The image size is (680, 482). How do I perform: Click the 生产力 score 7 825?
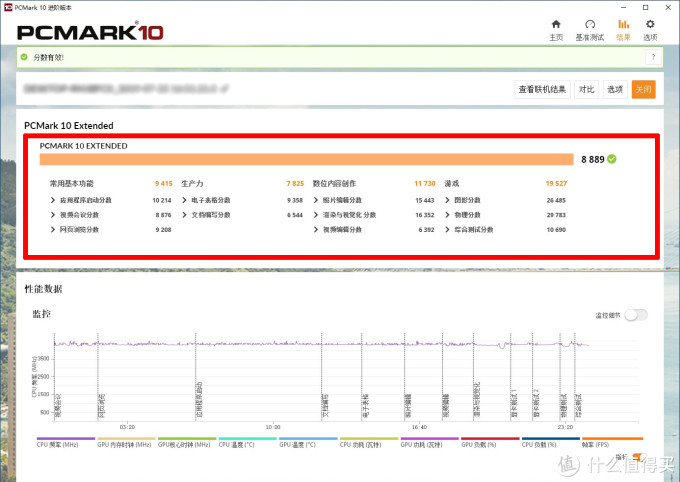click(295, 184)
